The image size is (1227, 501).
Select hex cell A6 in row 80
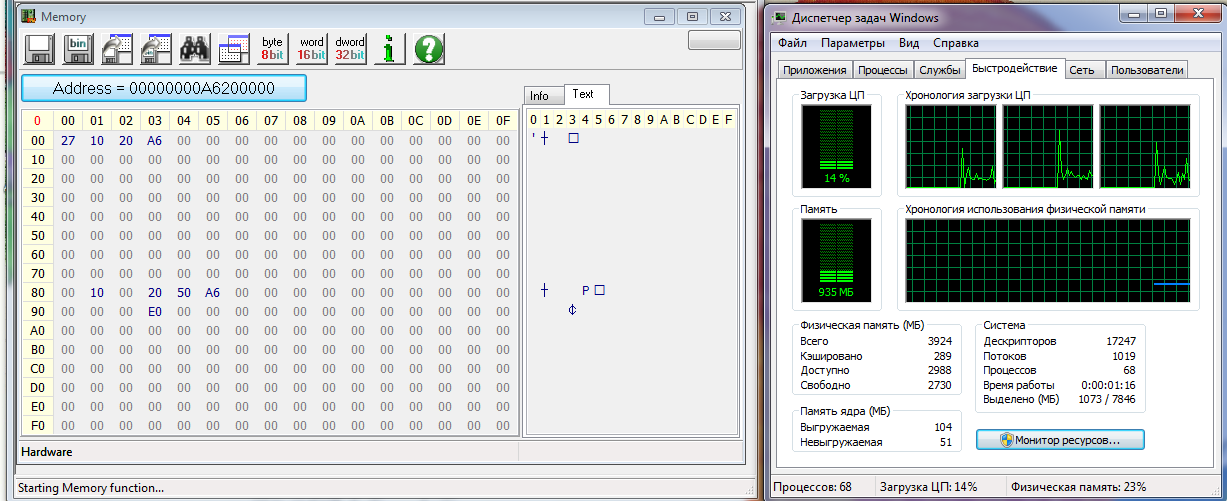212,292
